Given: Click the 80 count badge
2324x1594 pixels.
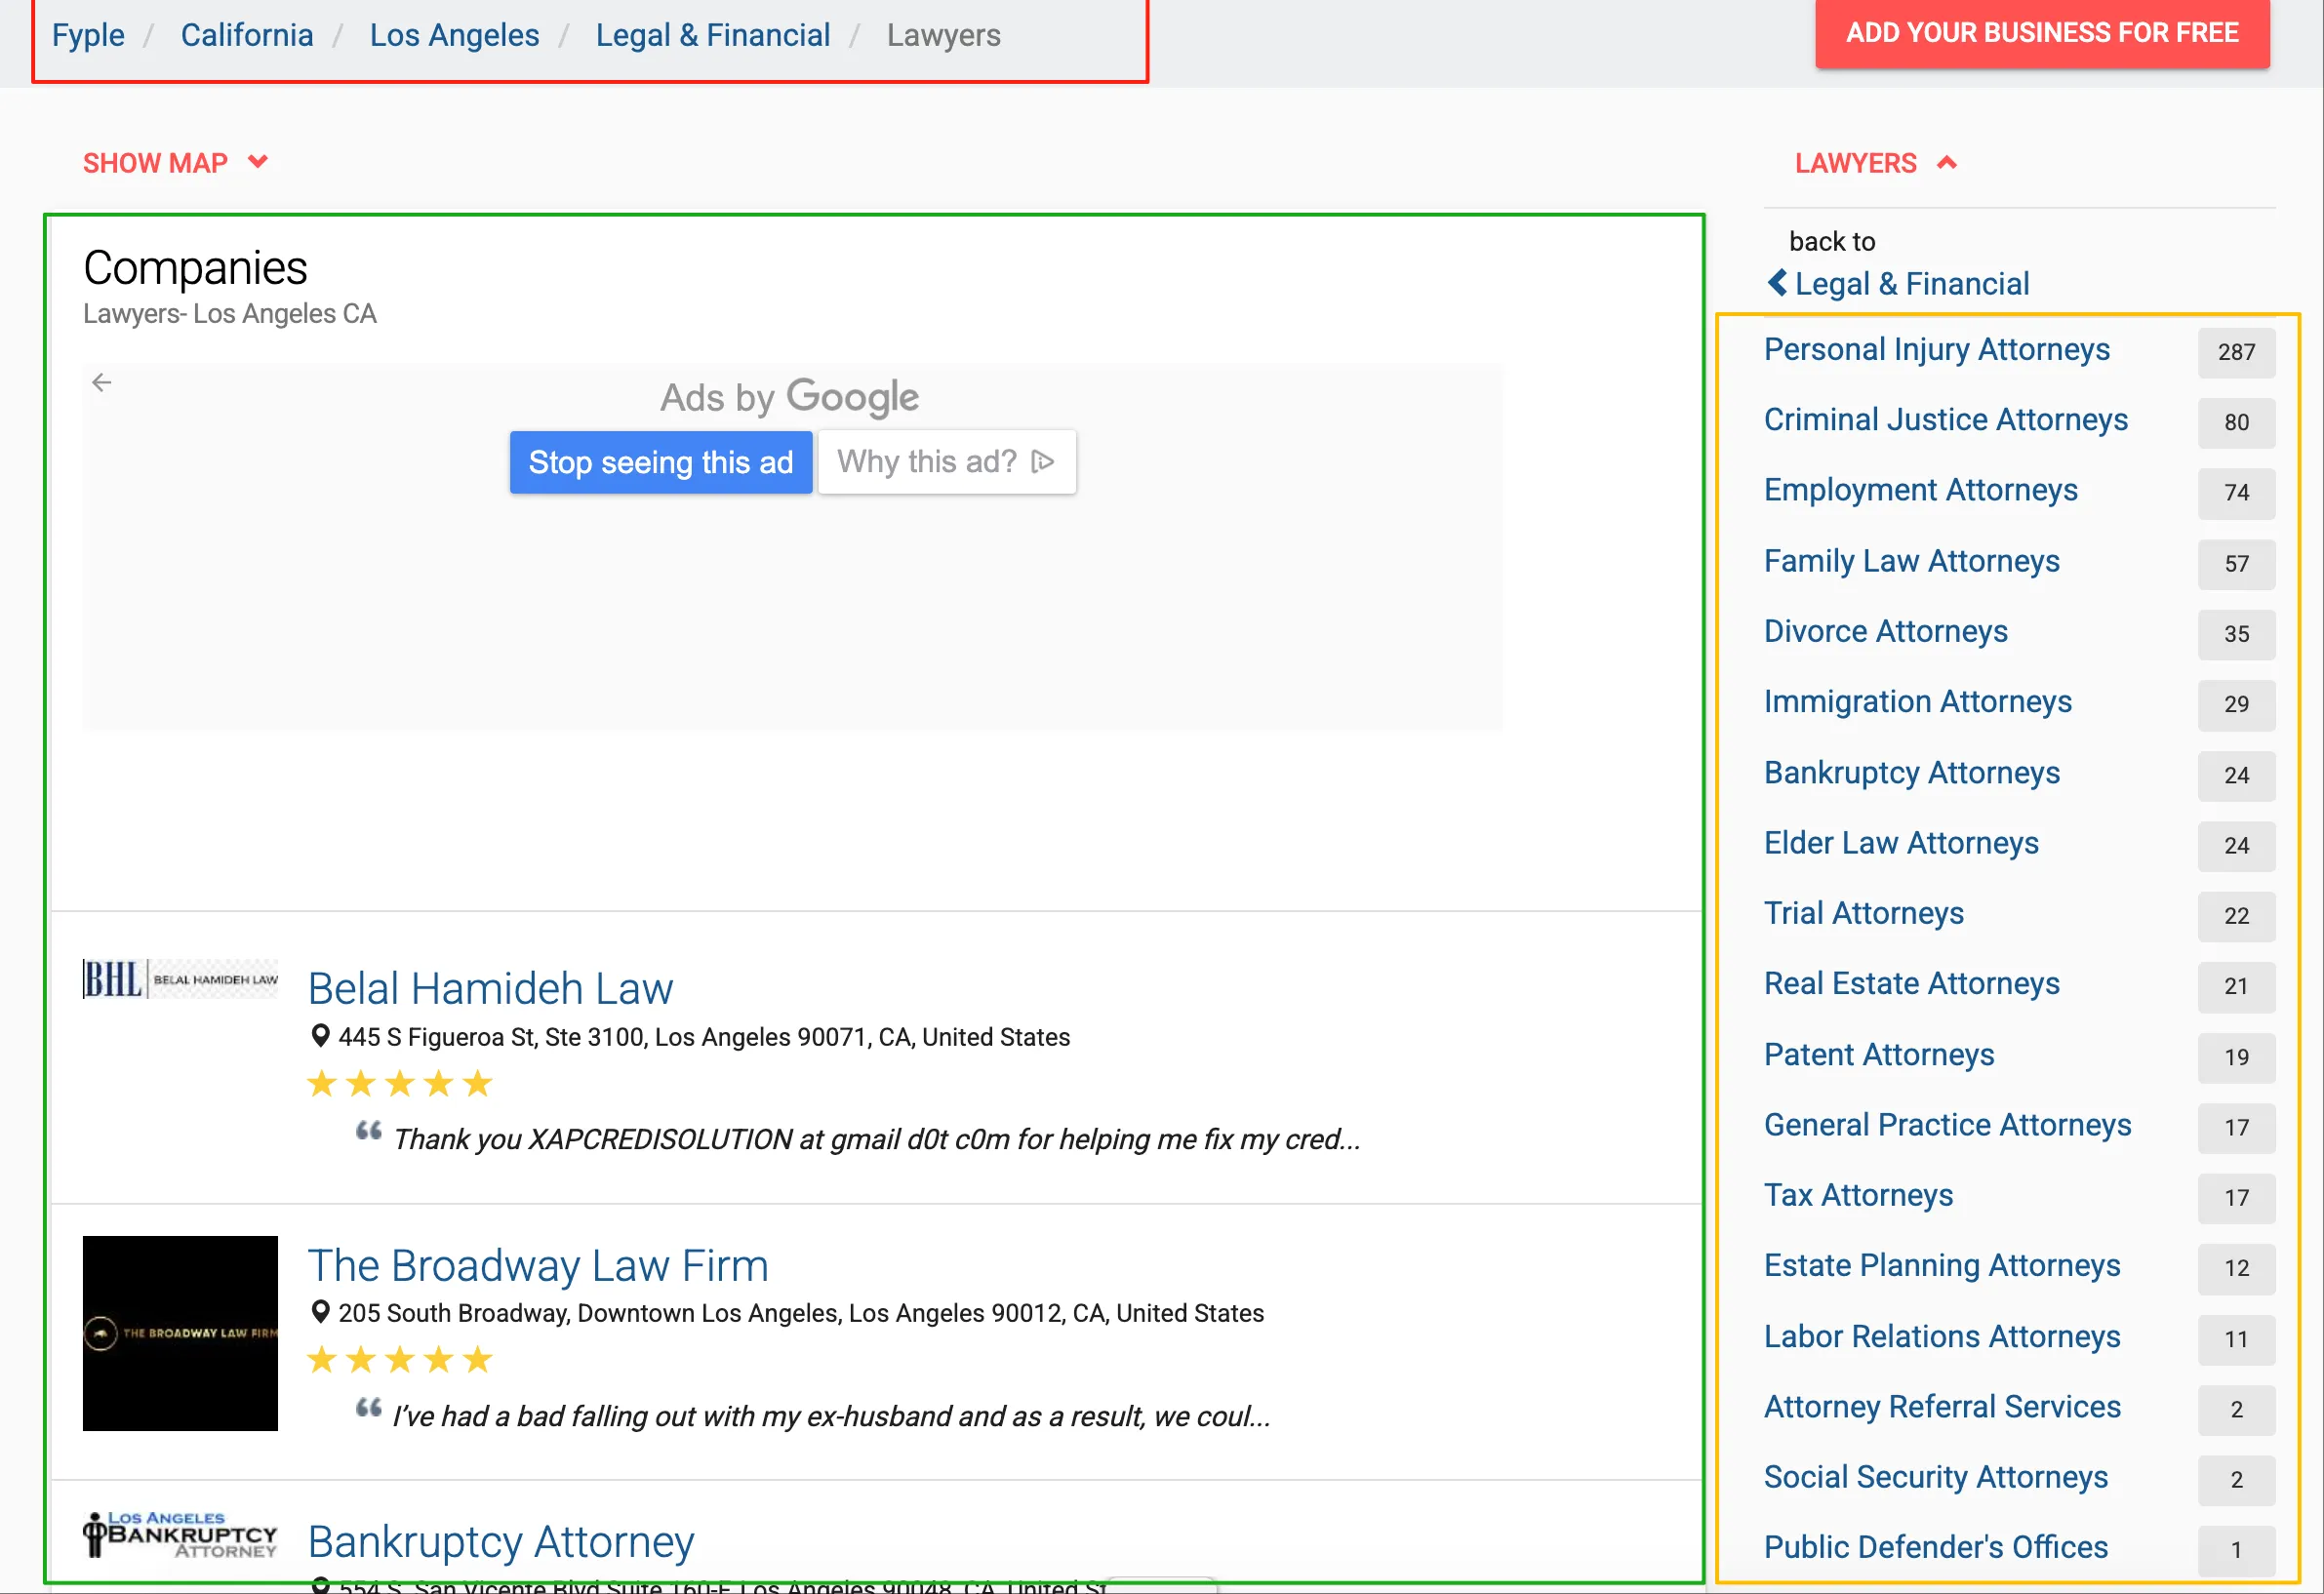Looking at the screenshot, I should [x=2236, y=422].
